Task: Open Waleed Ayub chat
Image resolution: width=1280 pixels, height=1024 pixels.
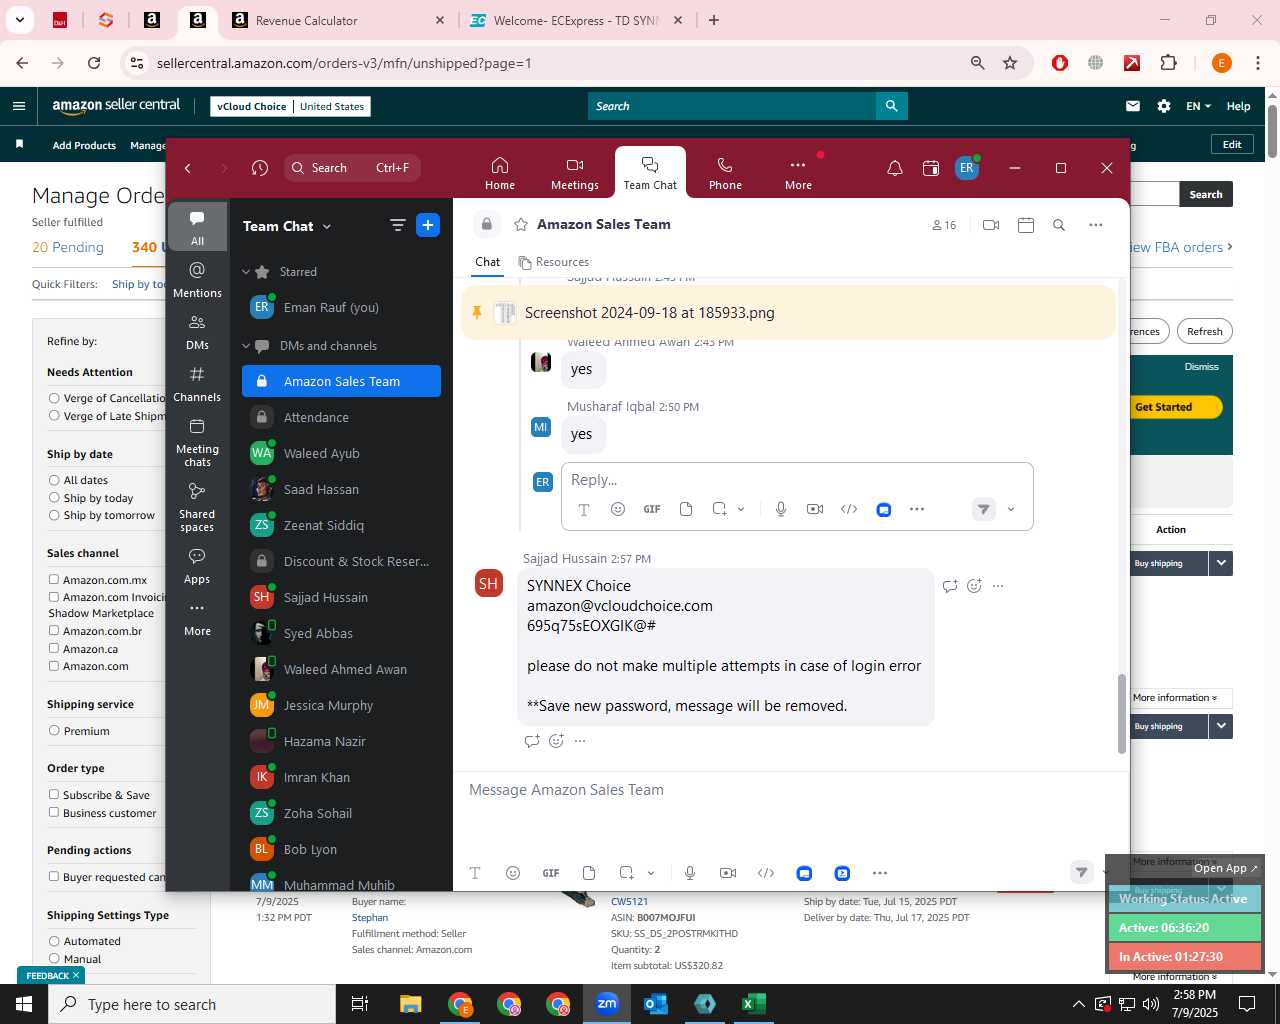Action: 341,454
